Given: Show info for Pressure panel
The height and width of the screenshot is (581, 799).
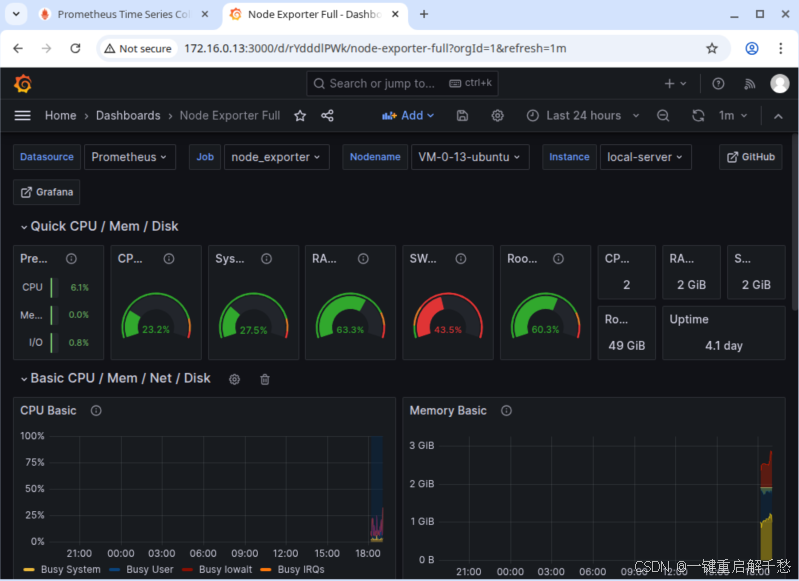Looking at the screenshot, I should pos(71,259).
